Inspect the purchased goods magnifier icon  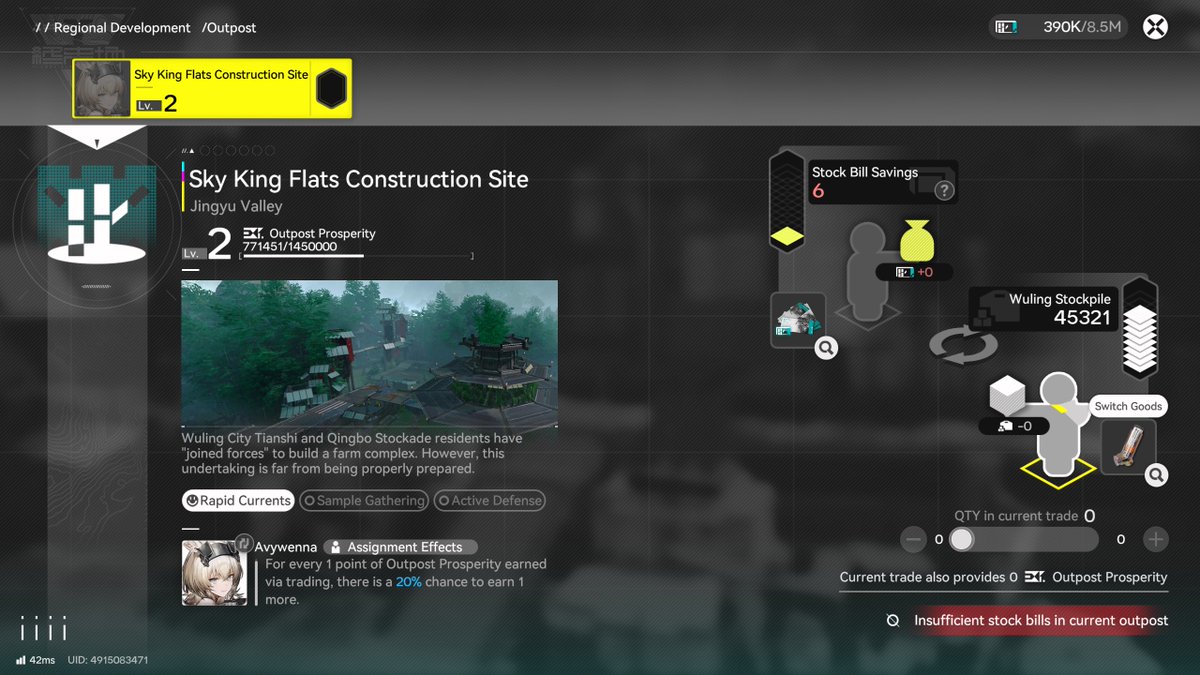(x=825, y=348)
